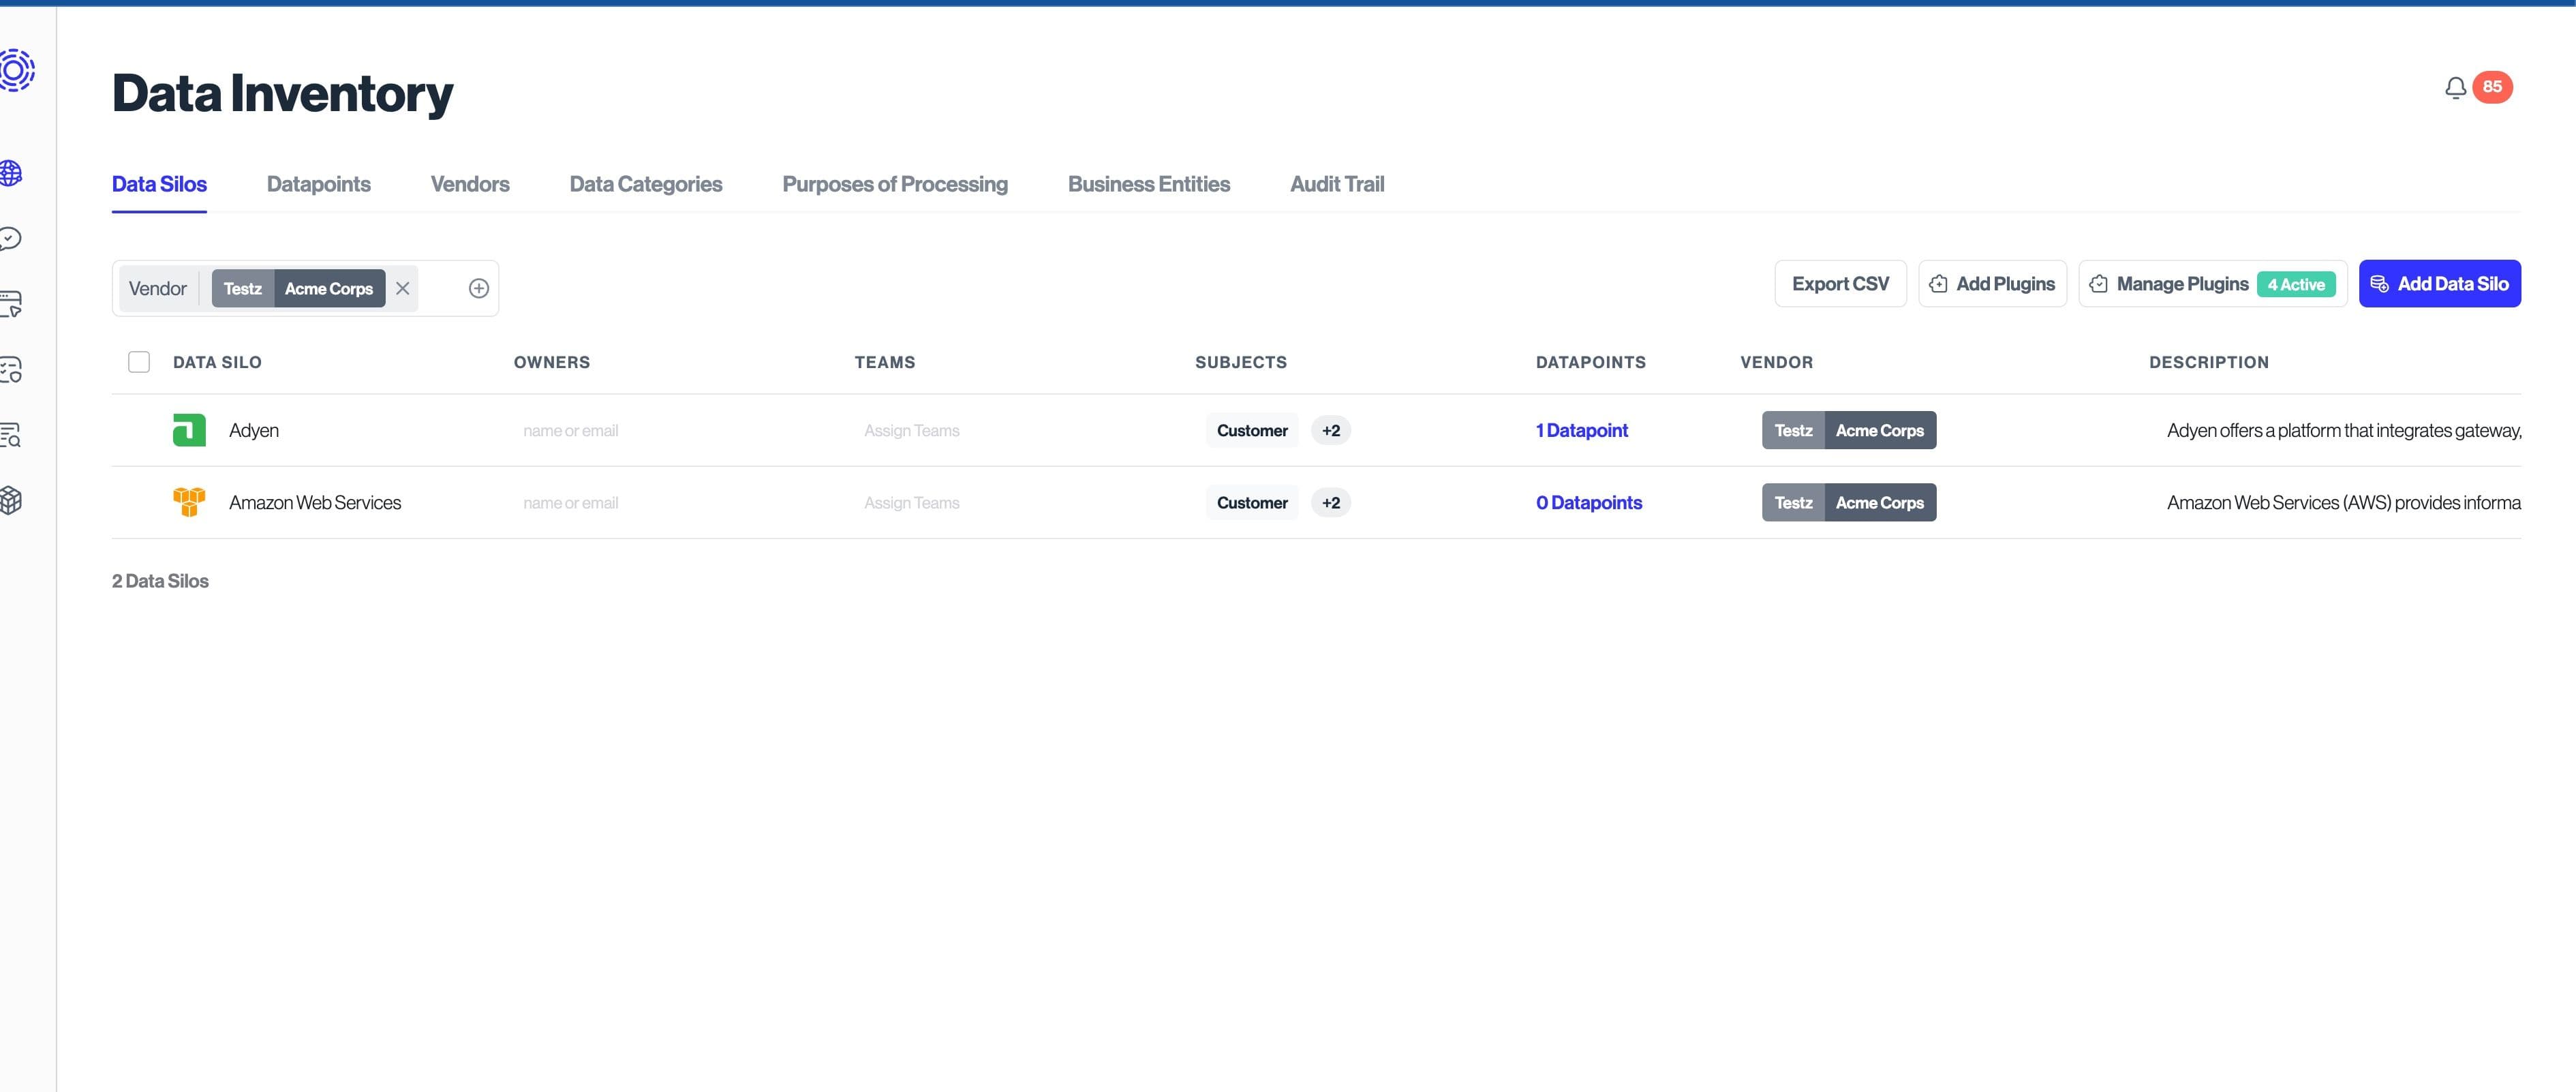Click the Add Data Silo button
The height and width of the screenshot is (1092, 2576).
[2439, 284]
